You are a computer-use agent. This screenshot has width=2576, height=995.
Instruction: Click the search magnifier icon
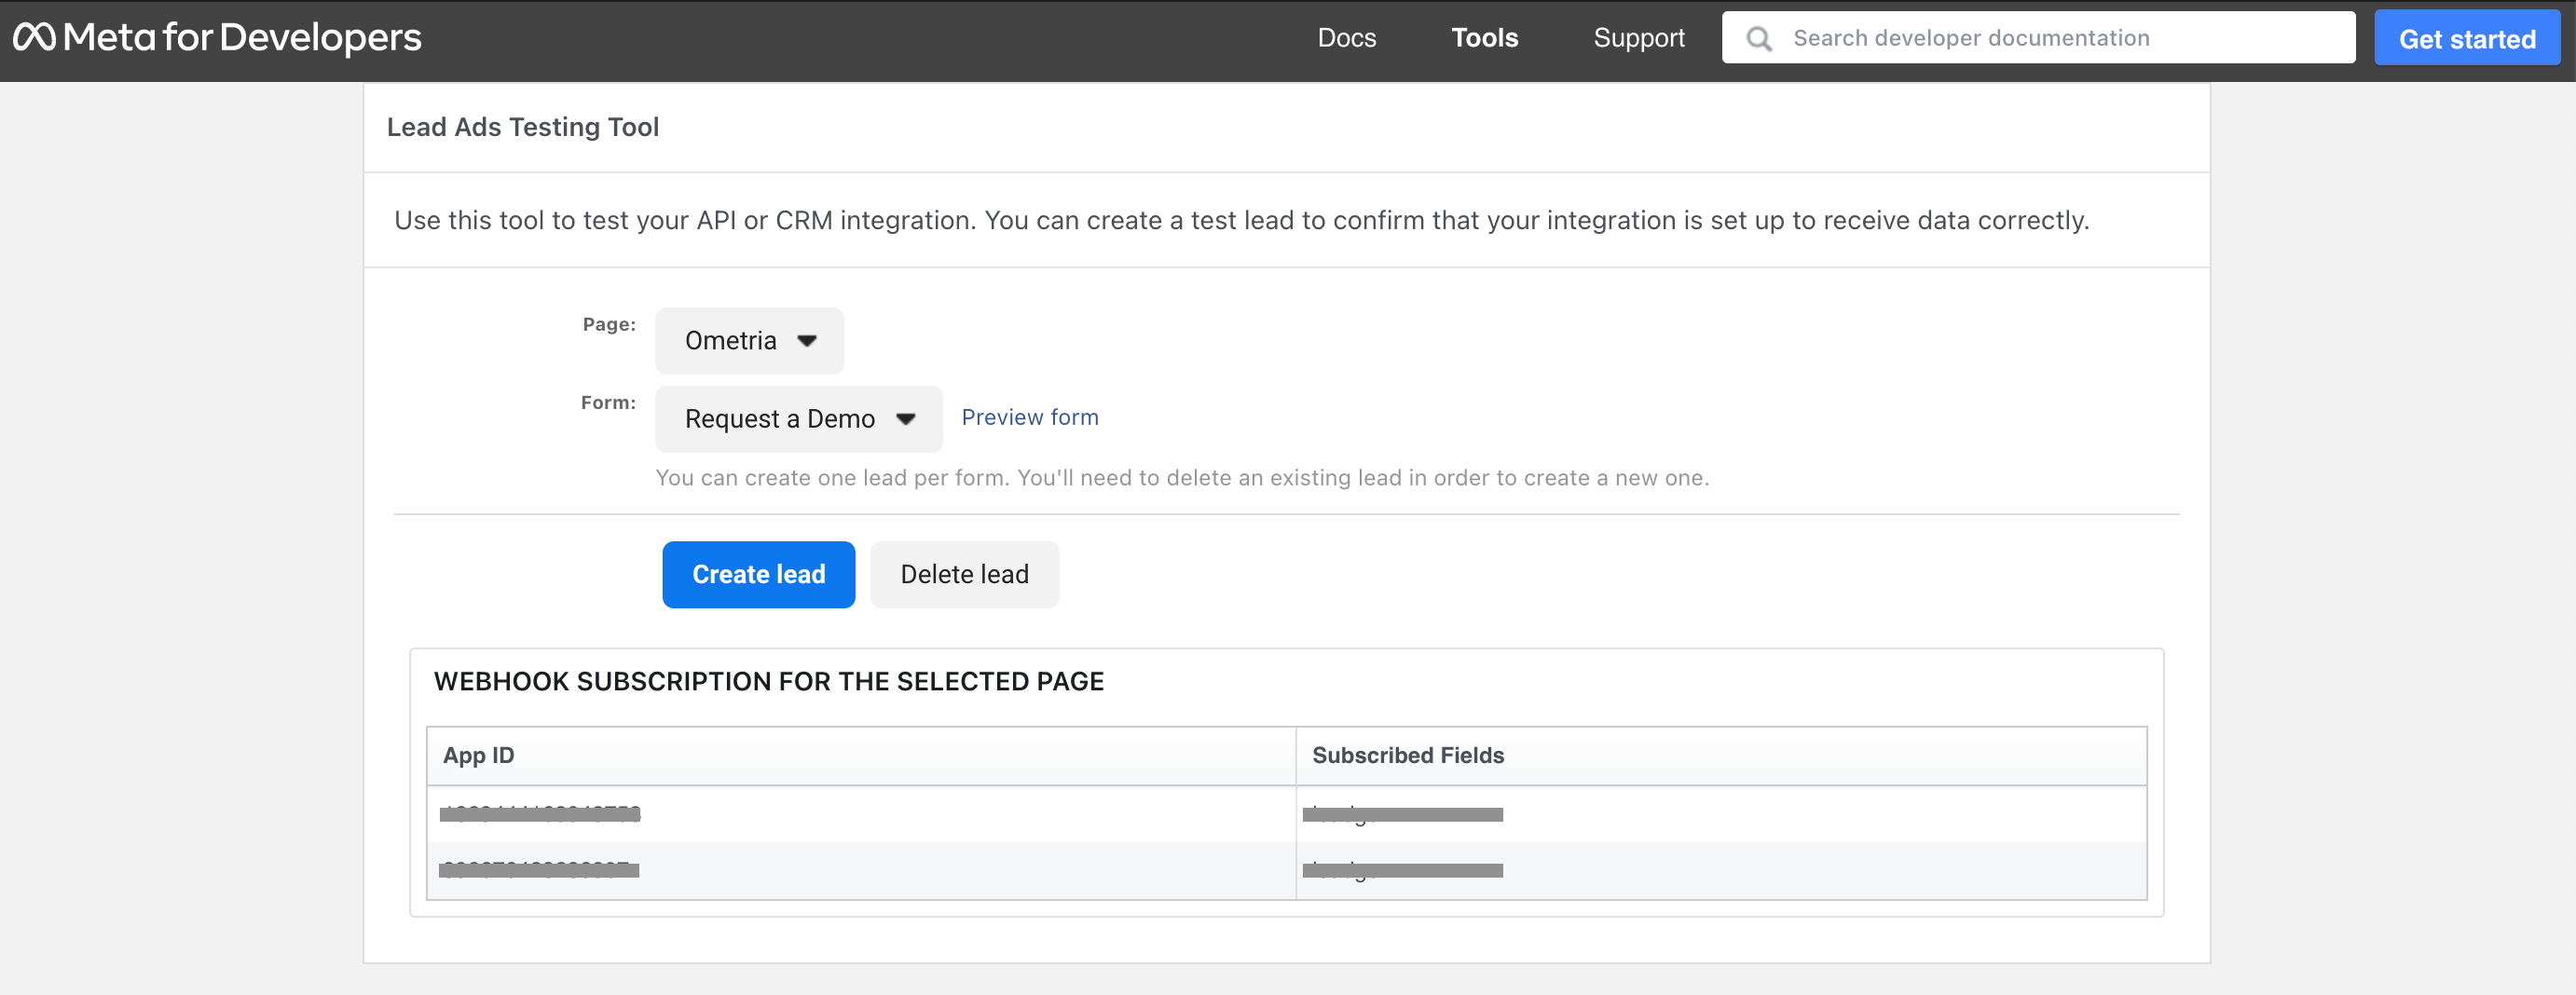coord(1759,39)
